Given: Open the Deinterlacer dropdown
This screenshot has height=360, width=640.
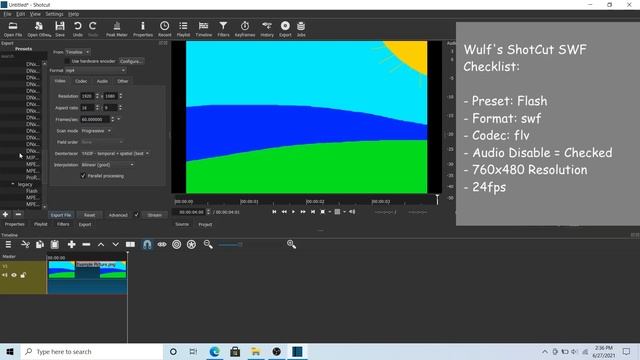Looking at the screenshot, I should click(115, 153).
